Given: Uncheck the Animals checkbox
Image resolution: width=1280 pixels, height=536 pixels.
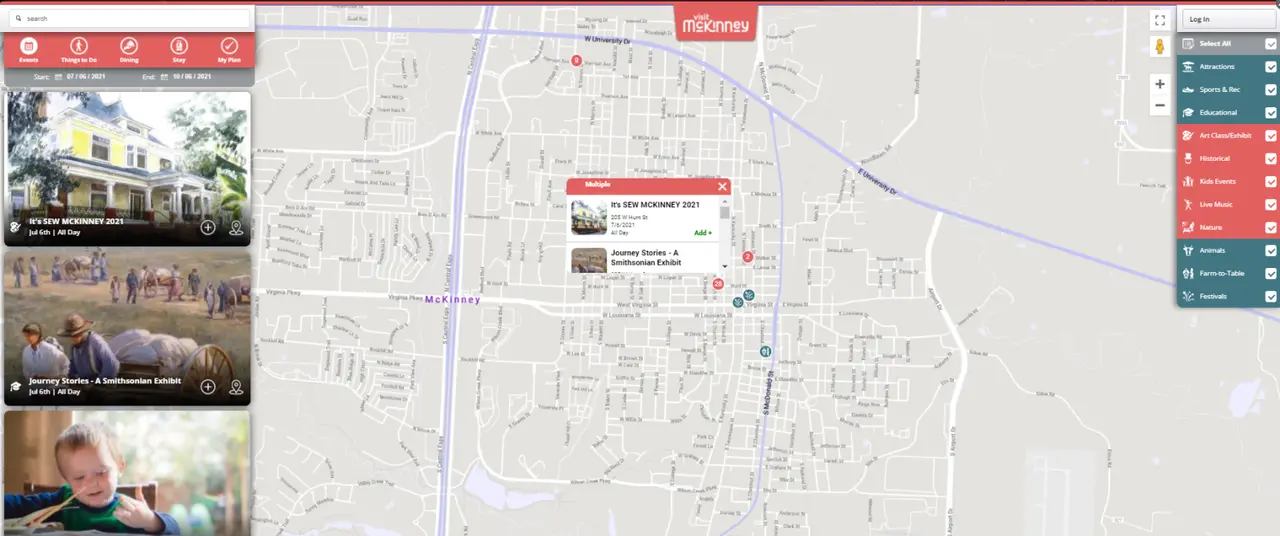Looking at the screenshot, I should click(x=1271, y=250).
